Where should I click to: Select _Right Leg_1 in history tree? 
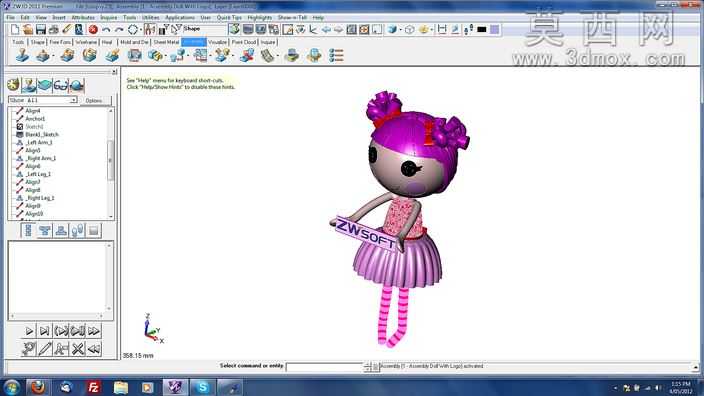40,198
